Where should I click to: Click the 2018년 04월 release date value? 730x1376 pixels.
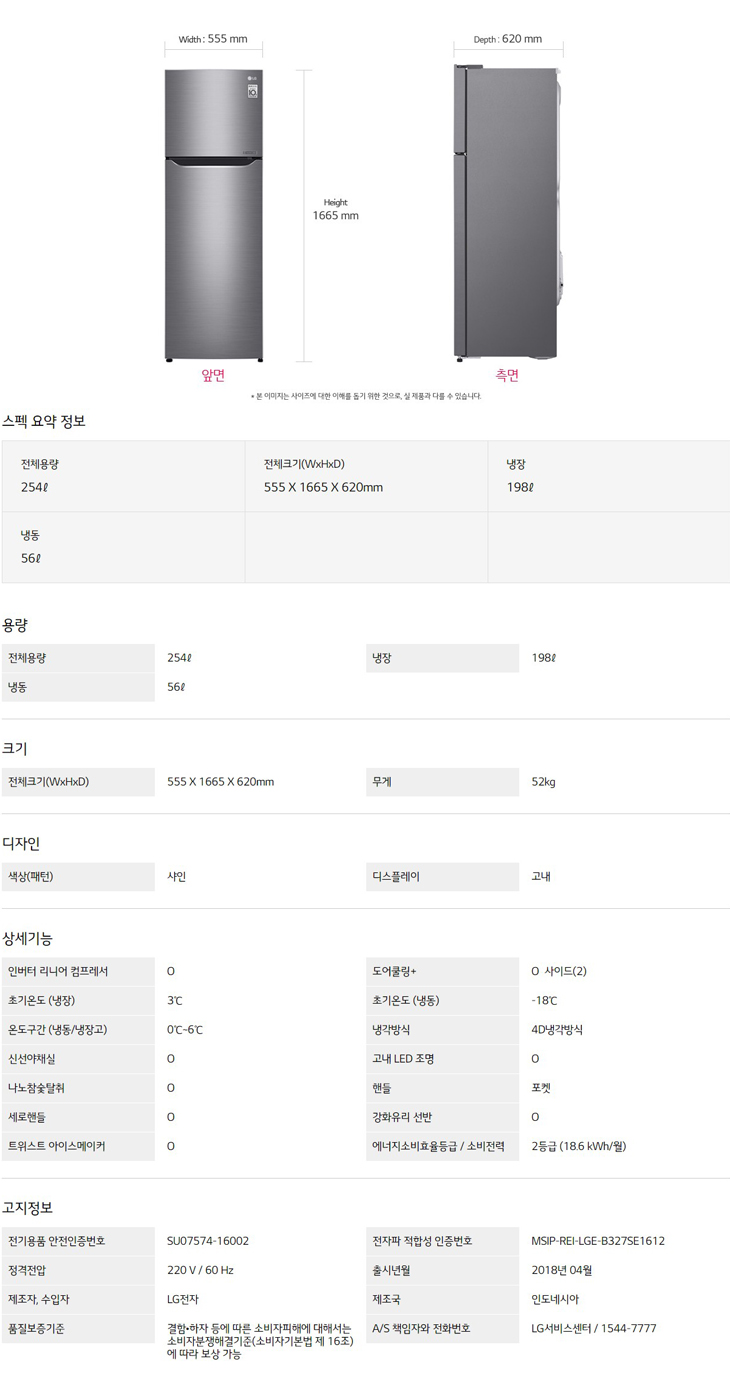(x=562, y=1270)
